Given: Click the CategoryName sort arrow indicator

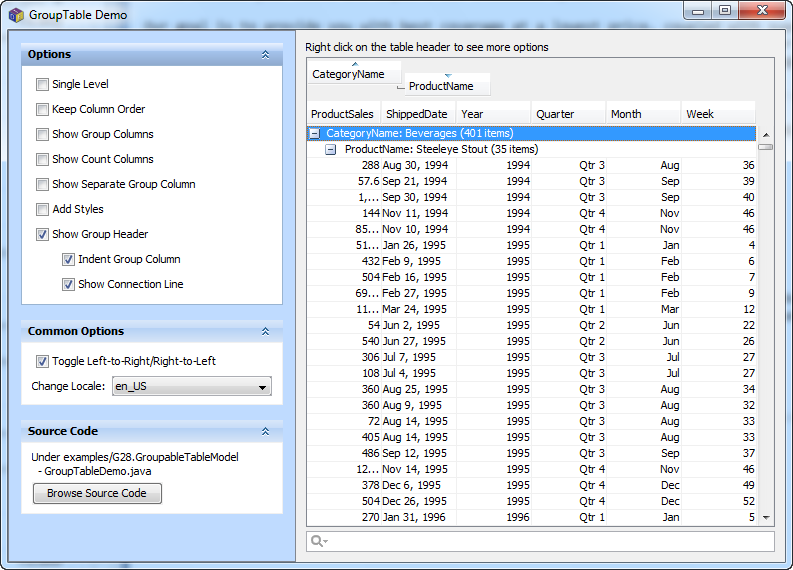Looking at the screenshot, I should [355, 64].
